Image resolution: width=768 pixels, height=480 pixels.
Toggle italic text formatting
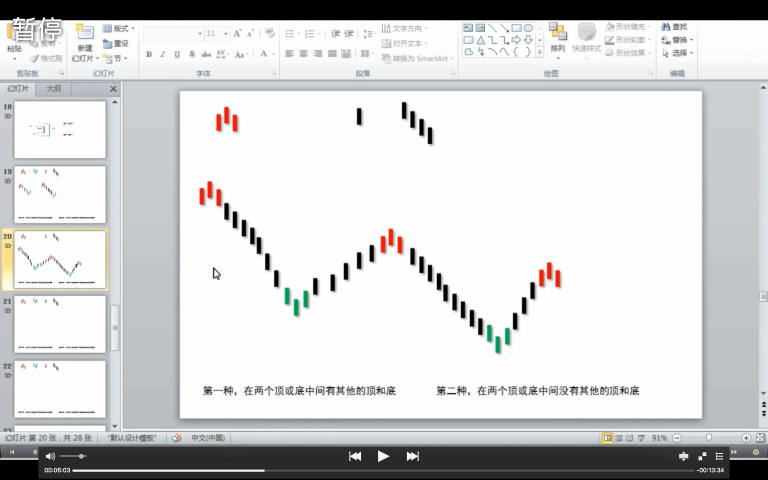point(163,54)
